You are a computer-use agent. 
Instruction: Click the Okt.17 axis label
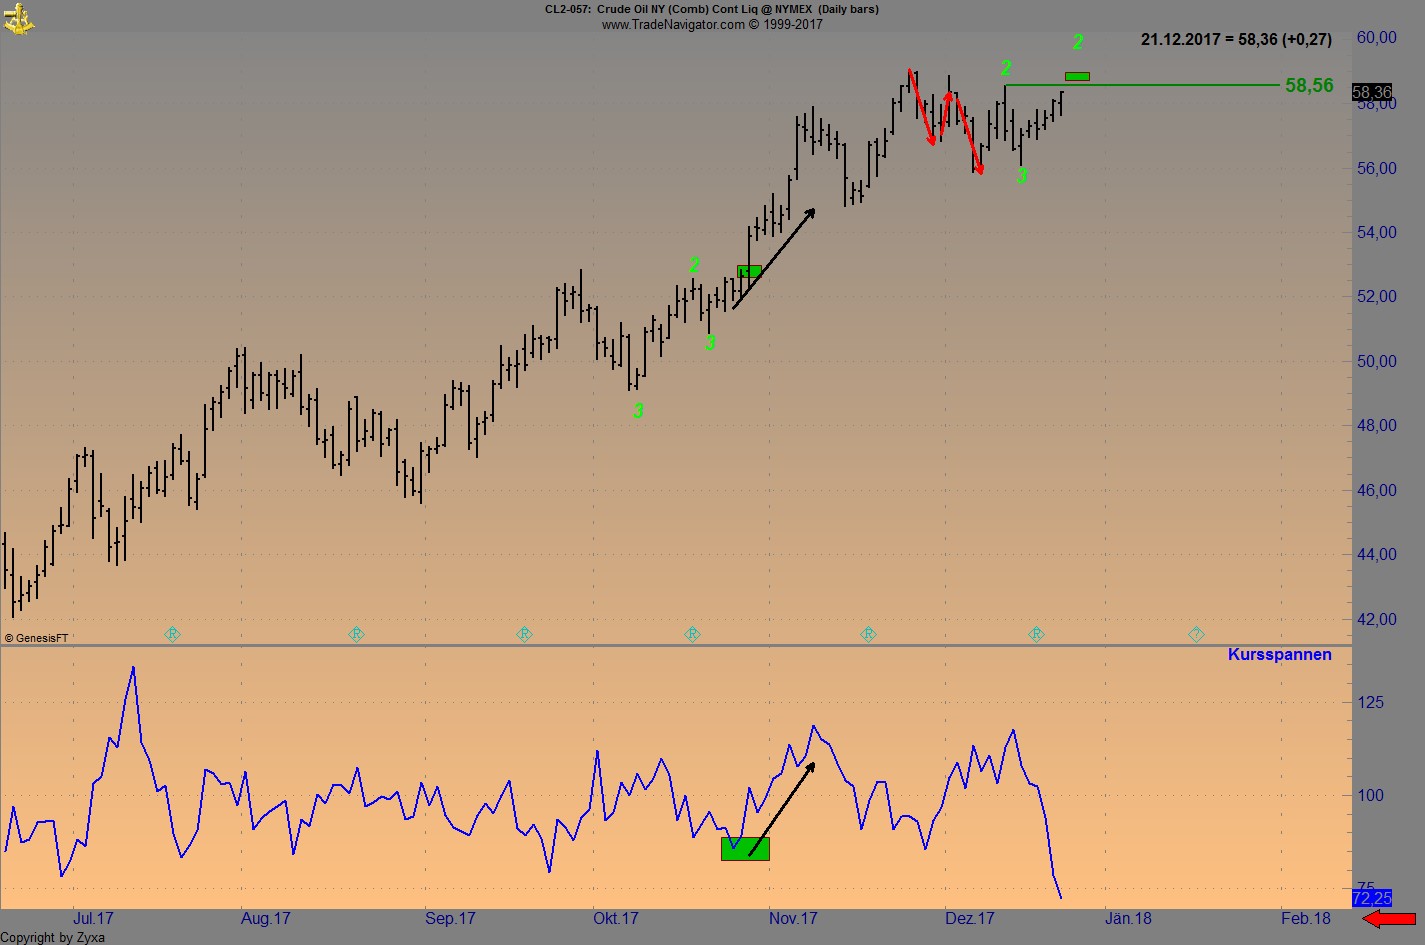(x=615, y=918)
